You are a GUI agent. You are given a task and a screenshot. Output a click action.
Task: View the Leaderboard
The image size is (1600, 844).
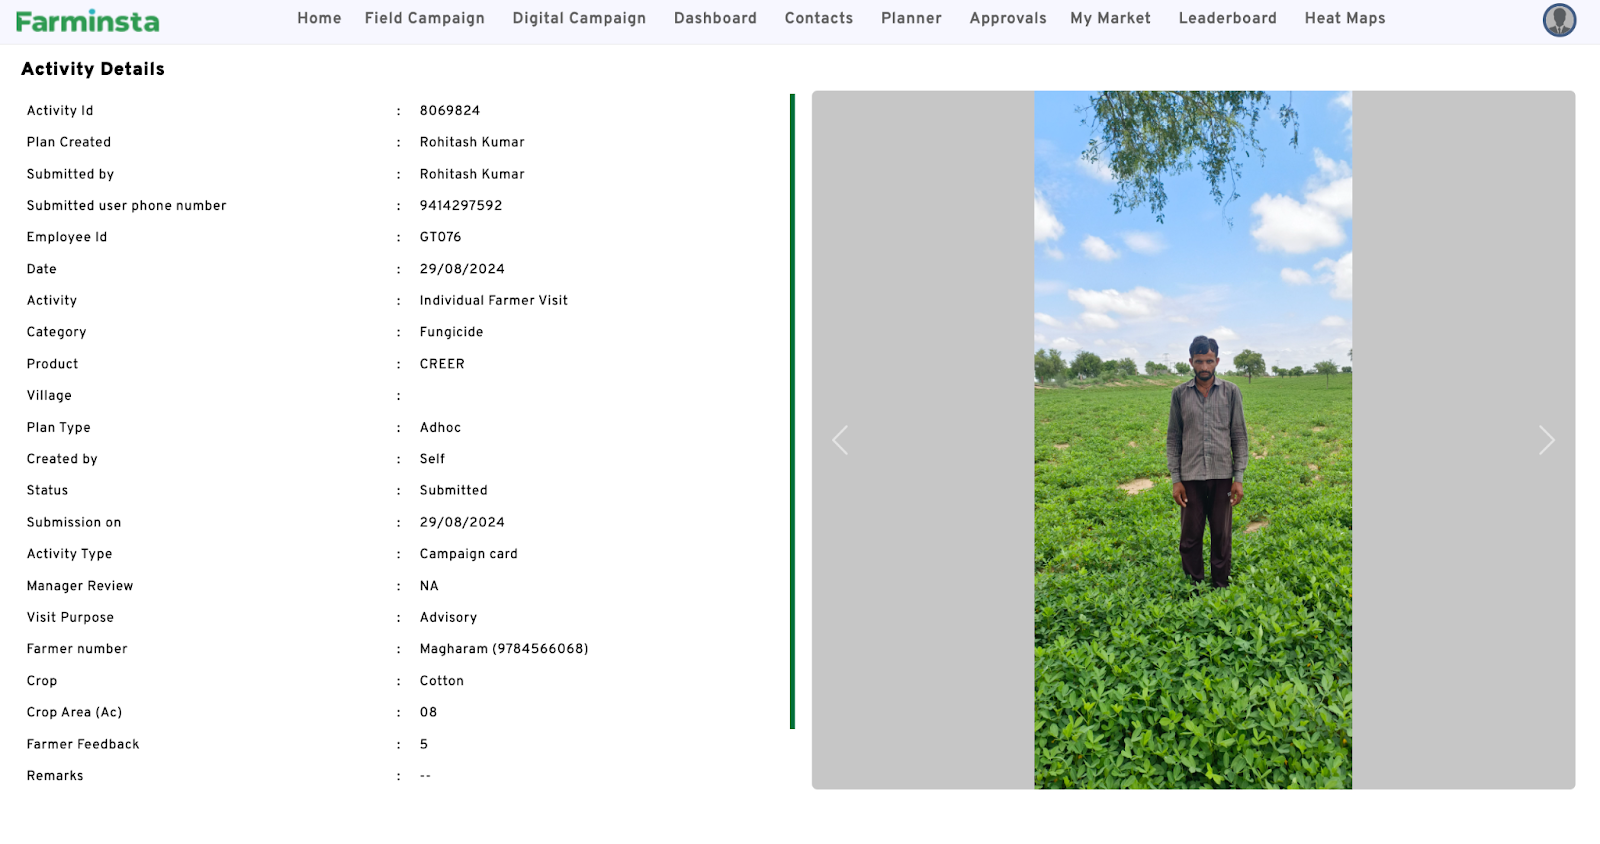pyautogui.click(x=1227, y=18)
